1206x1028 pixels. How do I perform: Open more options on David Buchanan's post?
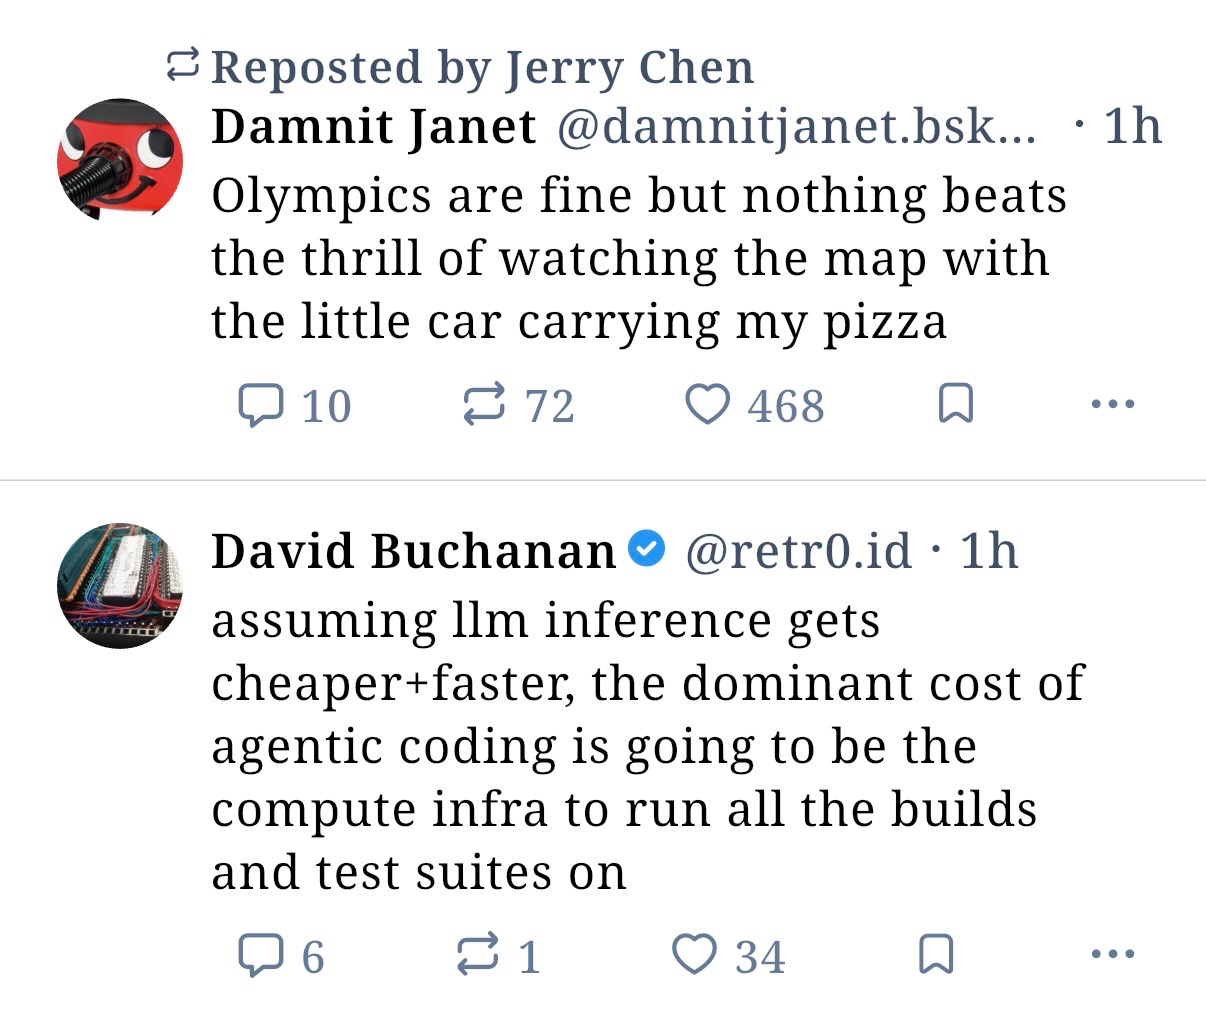[1112, 955]
